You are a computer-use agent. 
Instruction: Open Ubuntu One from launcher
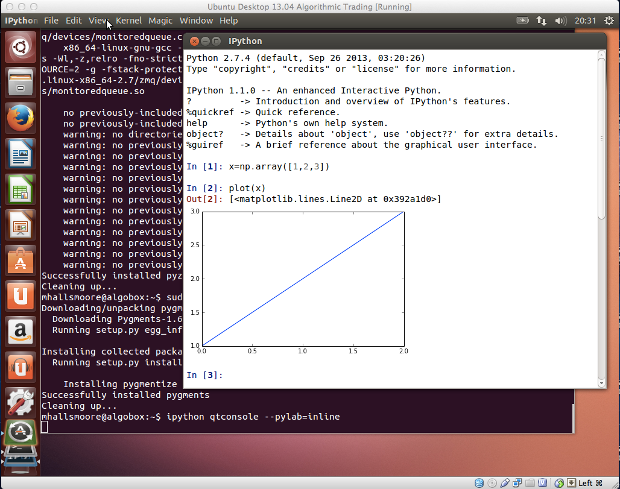coord(20,296)
